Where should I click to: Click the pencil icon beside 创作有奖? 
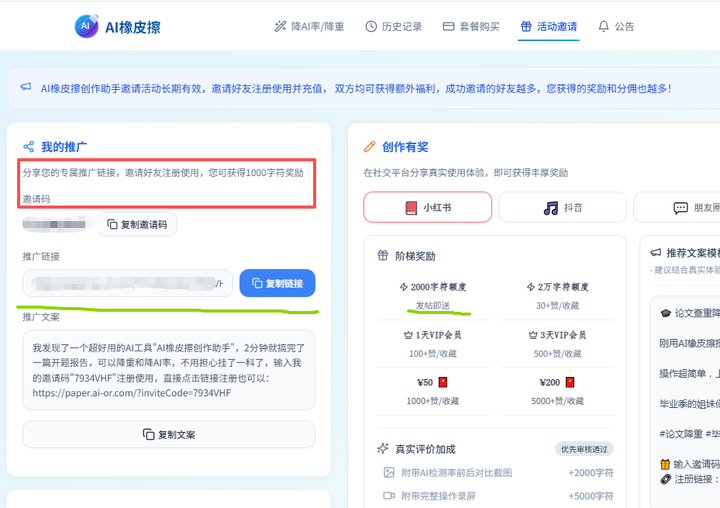370,147
